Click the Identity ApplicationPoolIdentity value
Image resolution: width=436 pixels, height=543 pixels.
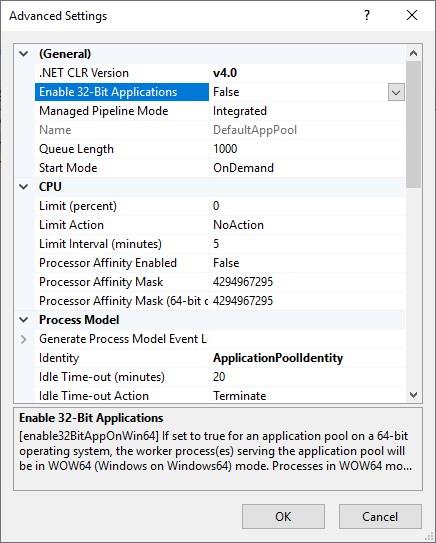click(x=278, y=358)
